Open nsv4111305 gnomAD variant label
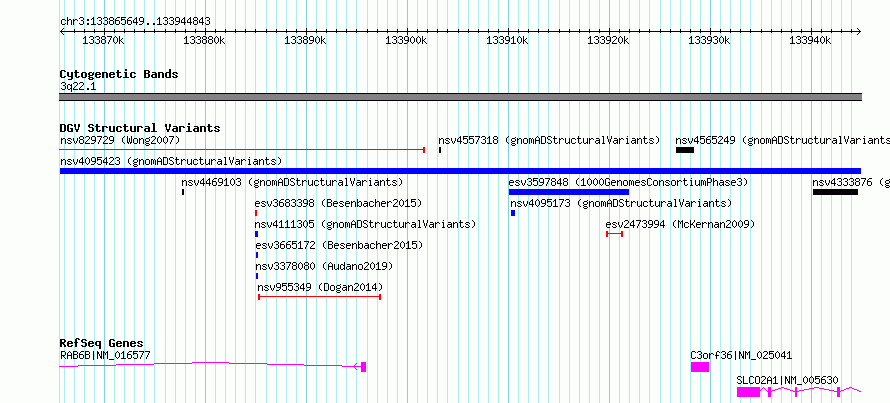The width and height of the screenshot is (890, 403). 366,224
